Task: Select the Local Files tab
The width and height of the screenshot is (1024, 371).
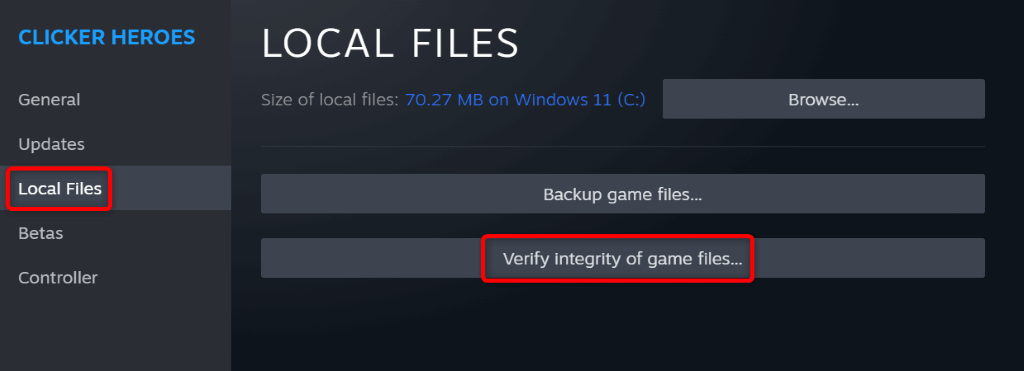Action: coord(59,189)
